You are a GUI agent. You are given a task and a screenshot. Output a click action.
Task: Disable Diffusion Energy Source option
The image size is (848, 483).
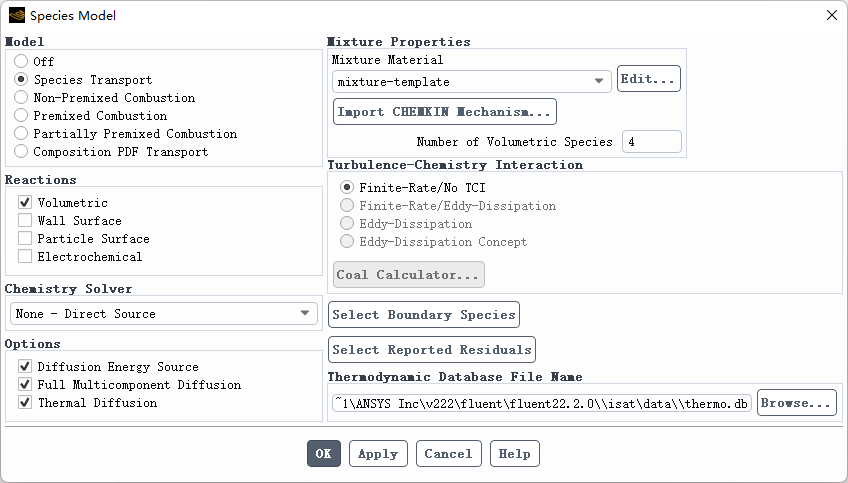(x=25, y=367)
